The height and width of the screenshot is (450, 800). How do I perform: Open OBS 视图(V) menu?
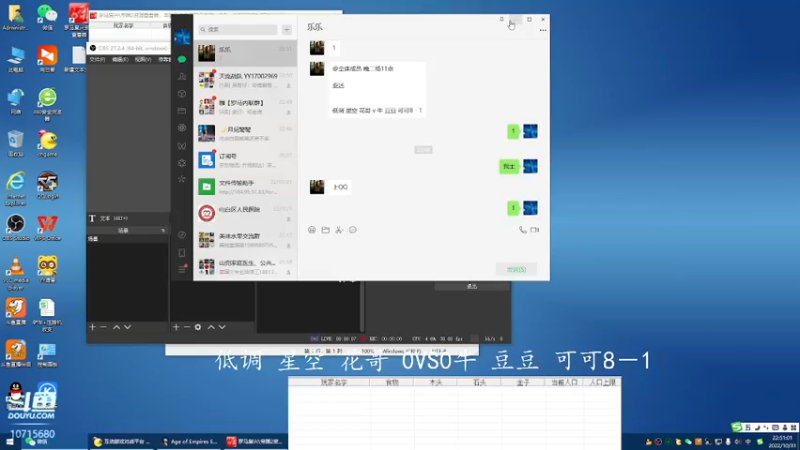coord(143,60)
